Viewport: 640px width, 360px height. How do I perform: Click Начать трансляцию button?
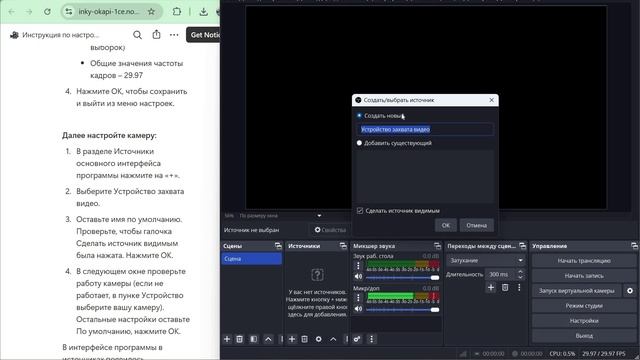pyautogui.click(x=584, y=260)
